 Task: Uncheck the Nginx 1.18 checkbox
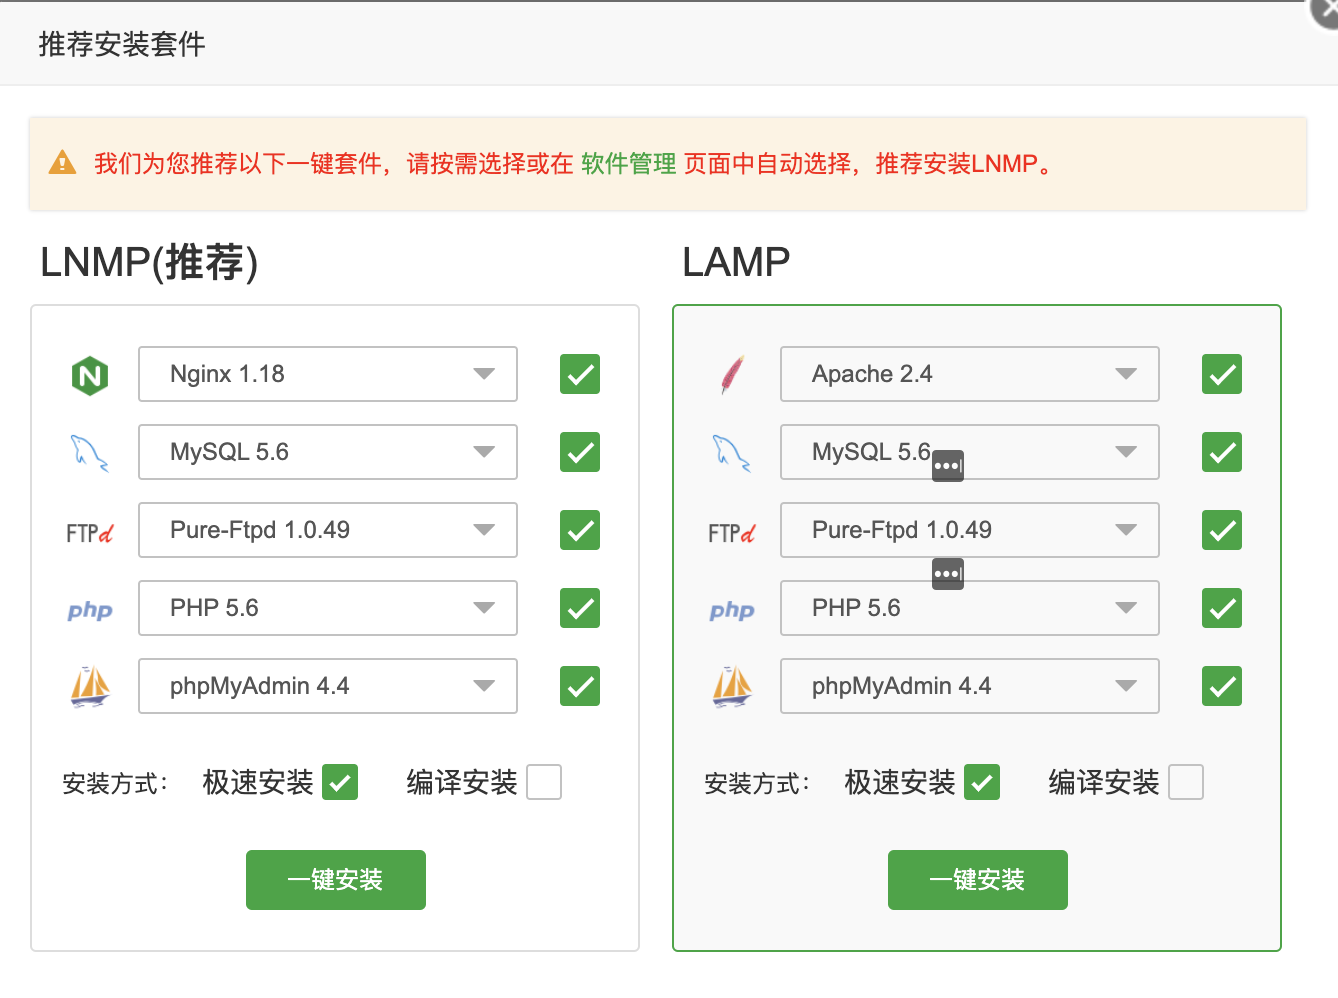[580, 374]
